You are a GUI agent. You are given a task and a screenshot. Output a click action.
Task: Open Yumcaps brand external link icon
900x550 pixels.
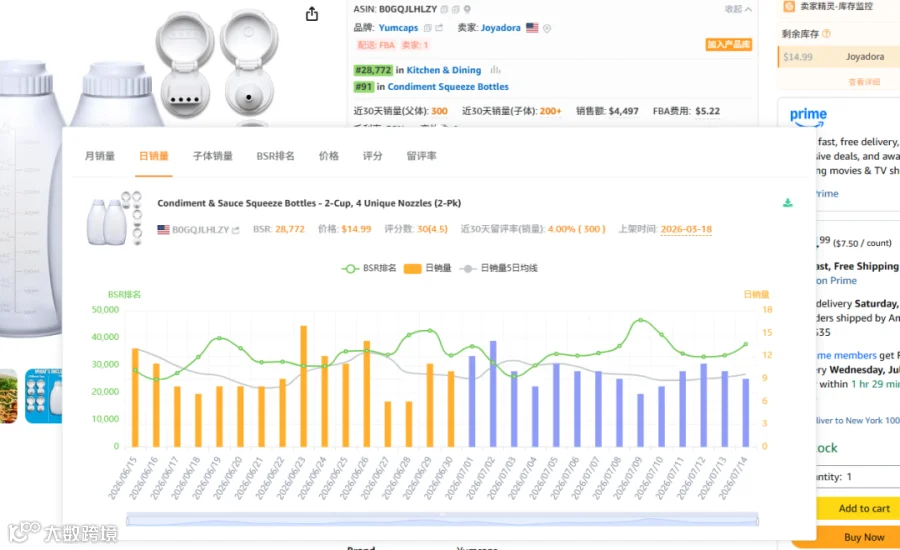click(439, 28)
